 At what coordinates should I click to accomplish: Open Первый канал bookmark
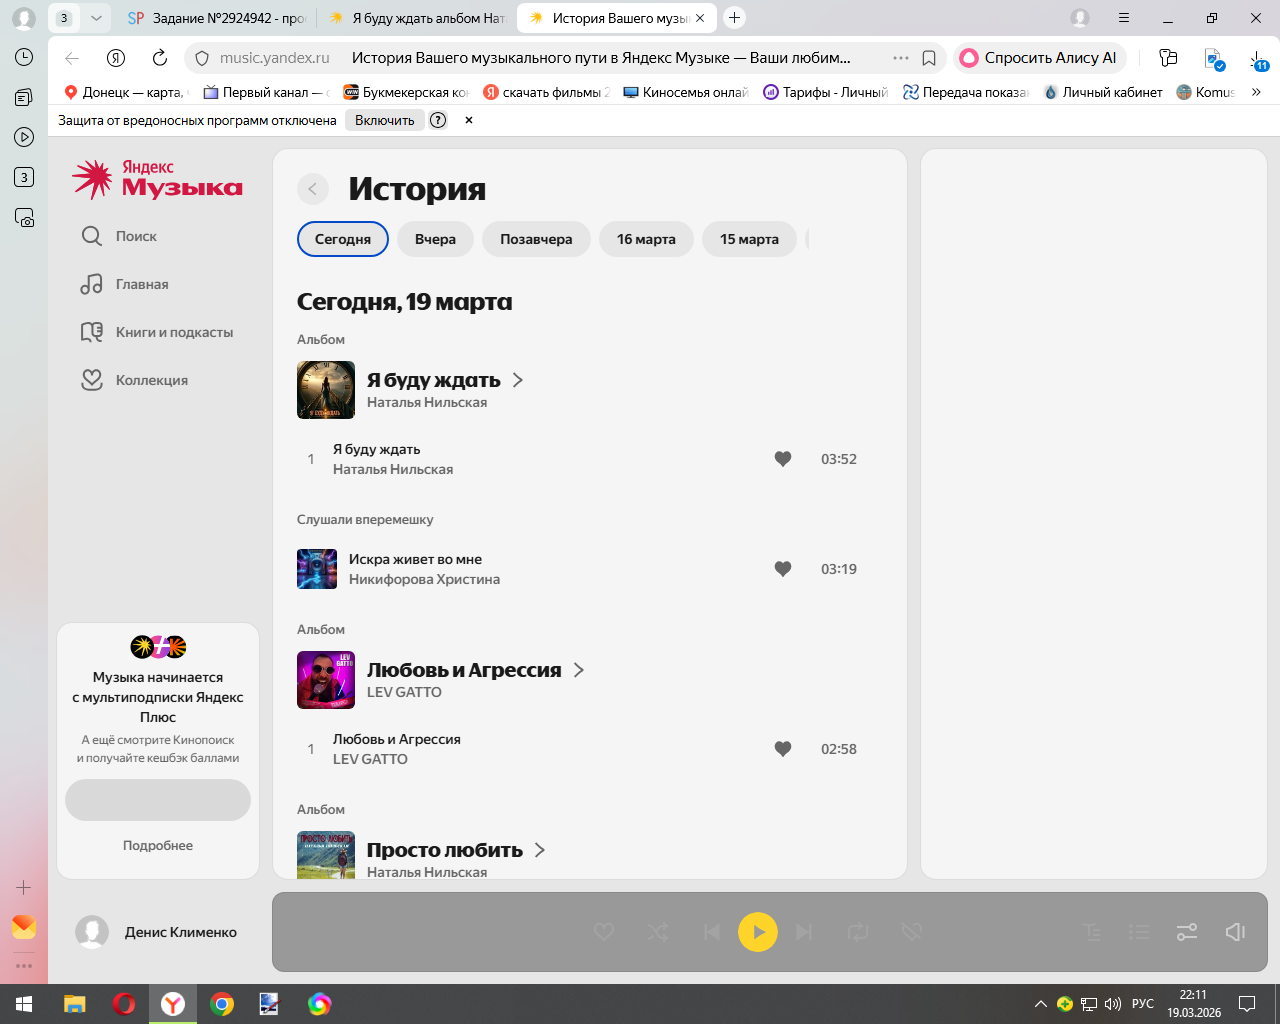click(x=266, y=92)
